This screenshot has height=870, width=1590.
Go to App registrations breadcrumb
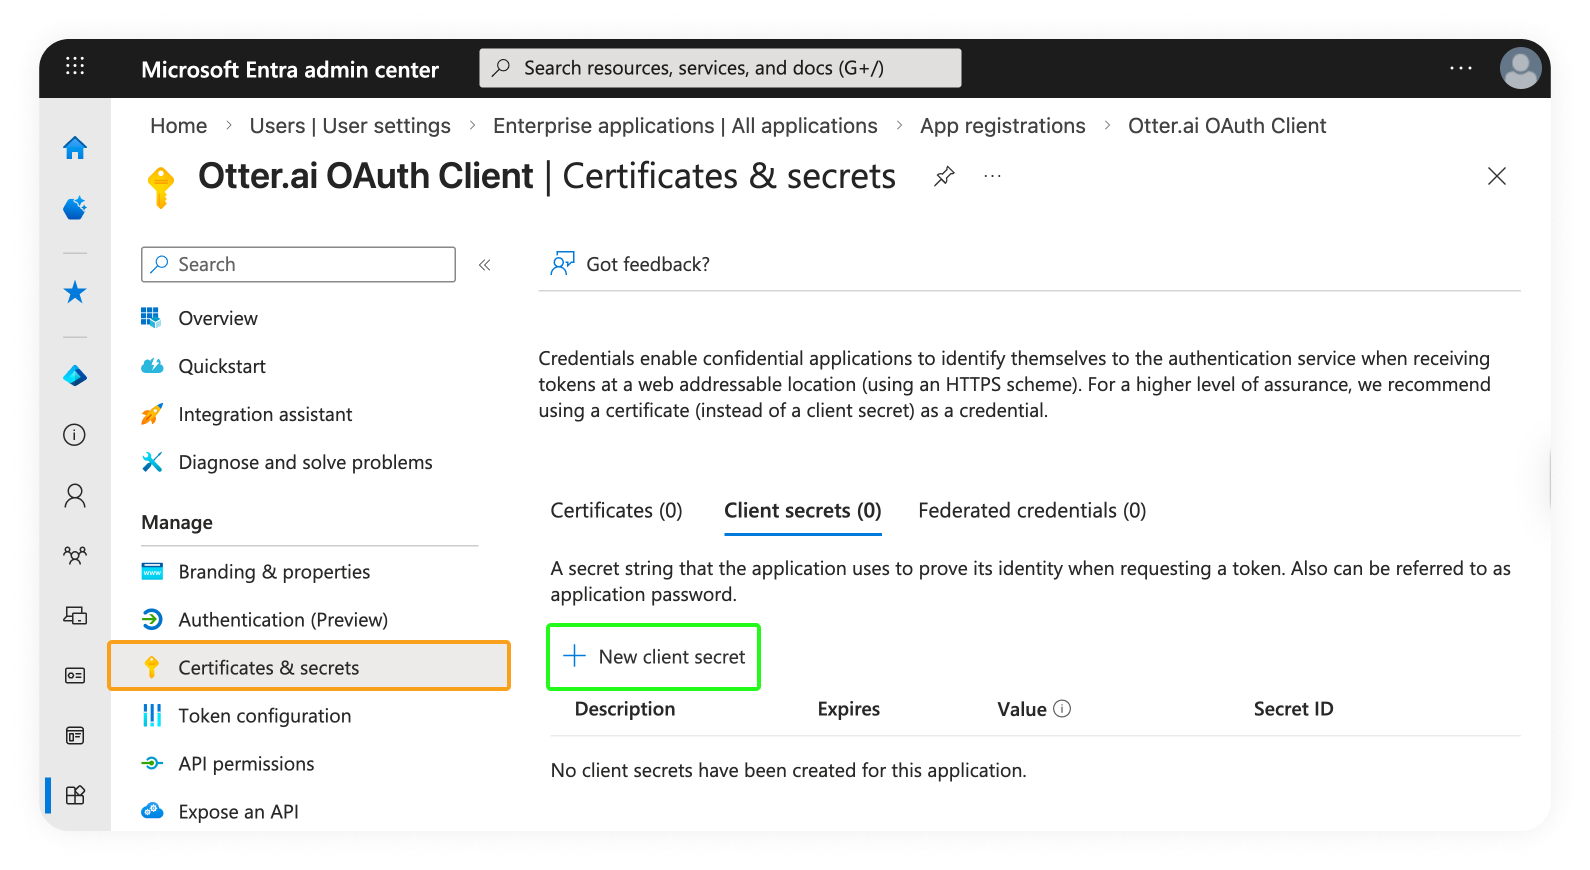[1002, 126]
